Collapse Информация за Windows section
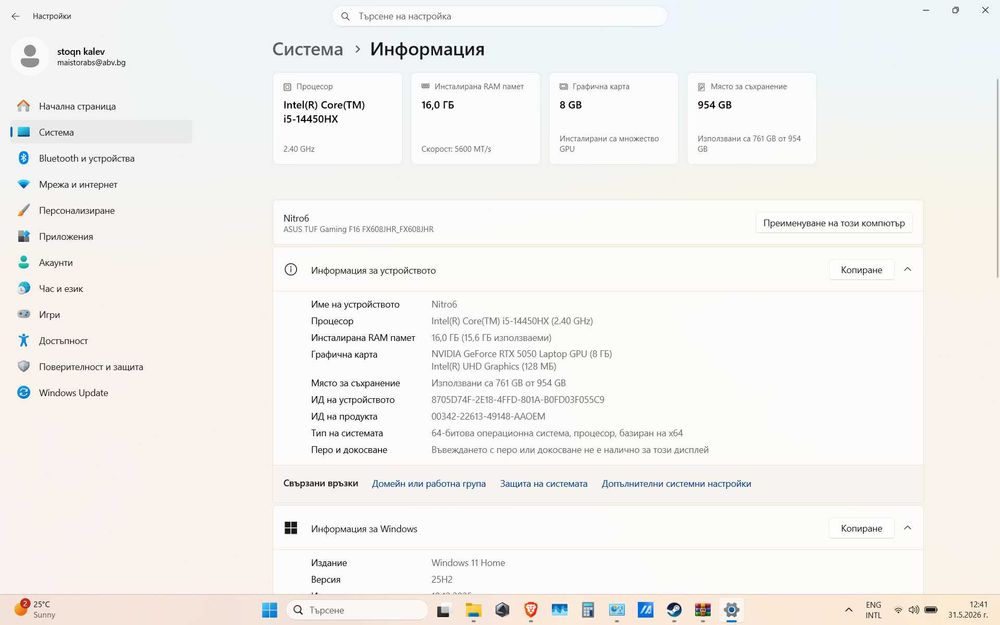1000x625 pixels. pyautogui.click(x=908, y=528)
